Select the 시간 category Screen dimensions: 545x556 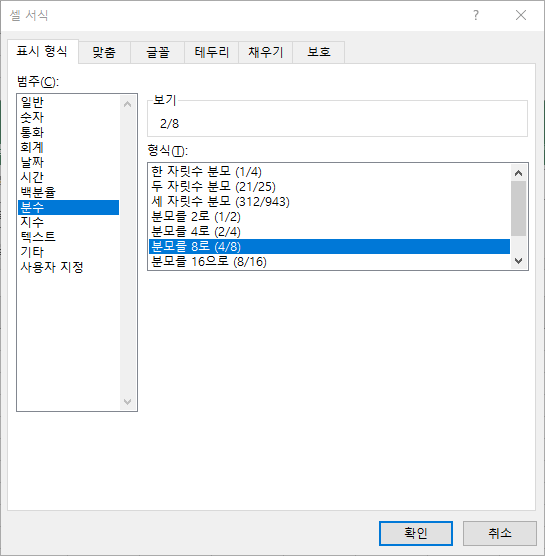[x=68, y=177]
